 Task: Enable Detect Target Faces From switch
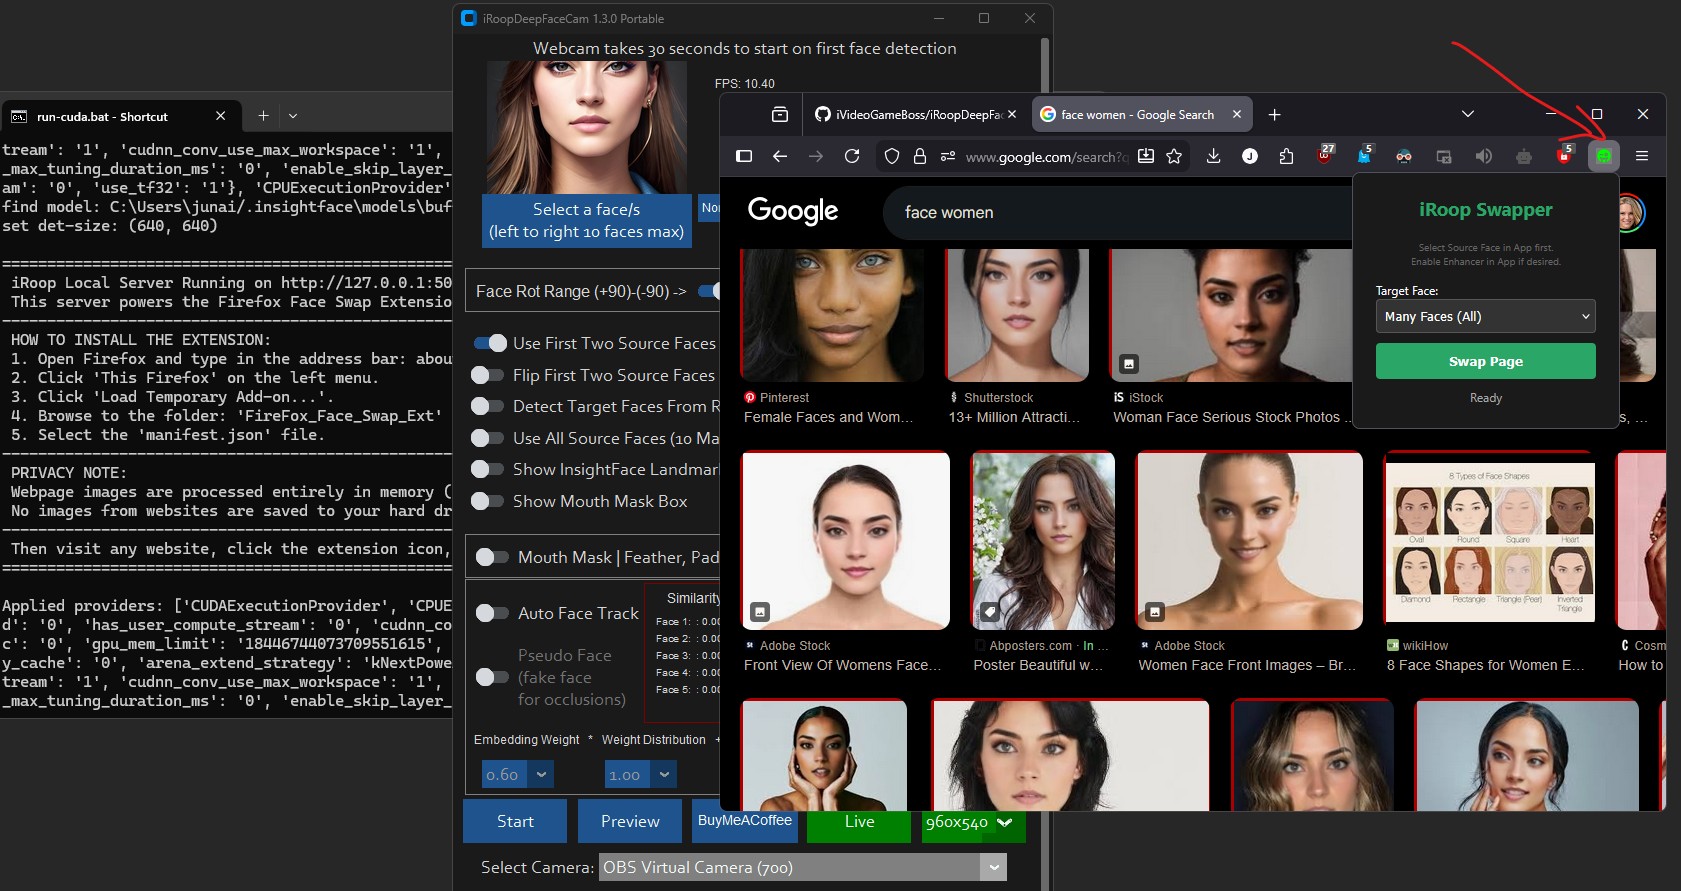pyautogui.click(x=488, y=406)
